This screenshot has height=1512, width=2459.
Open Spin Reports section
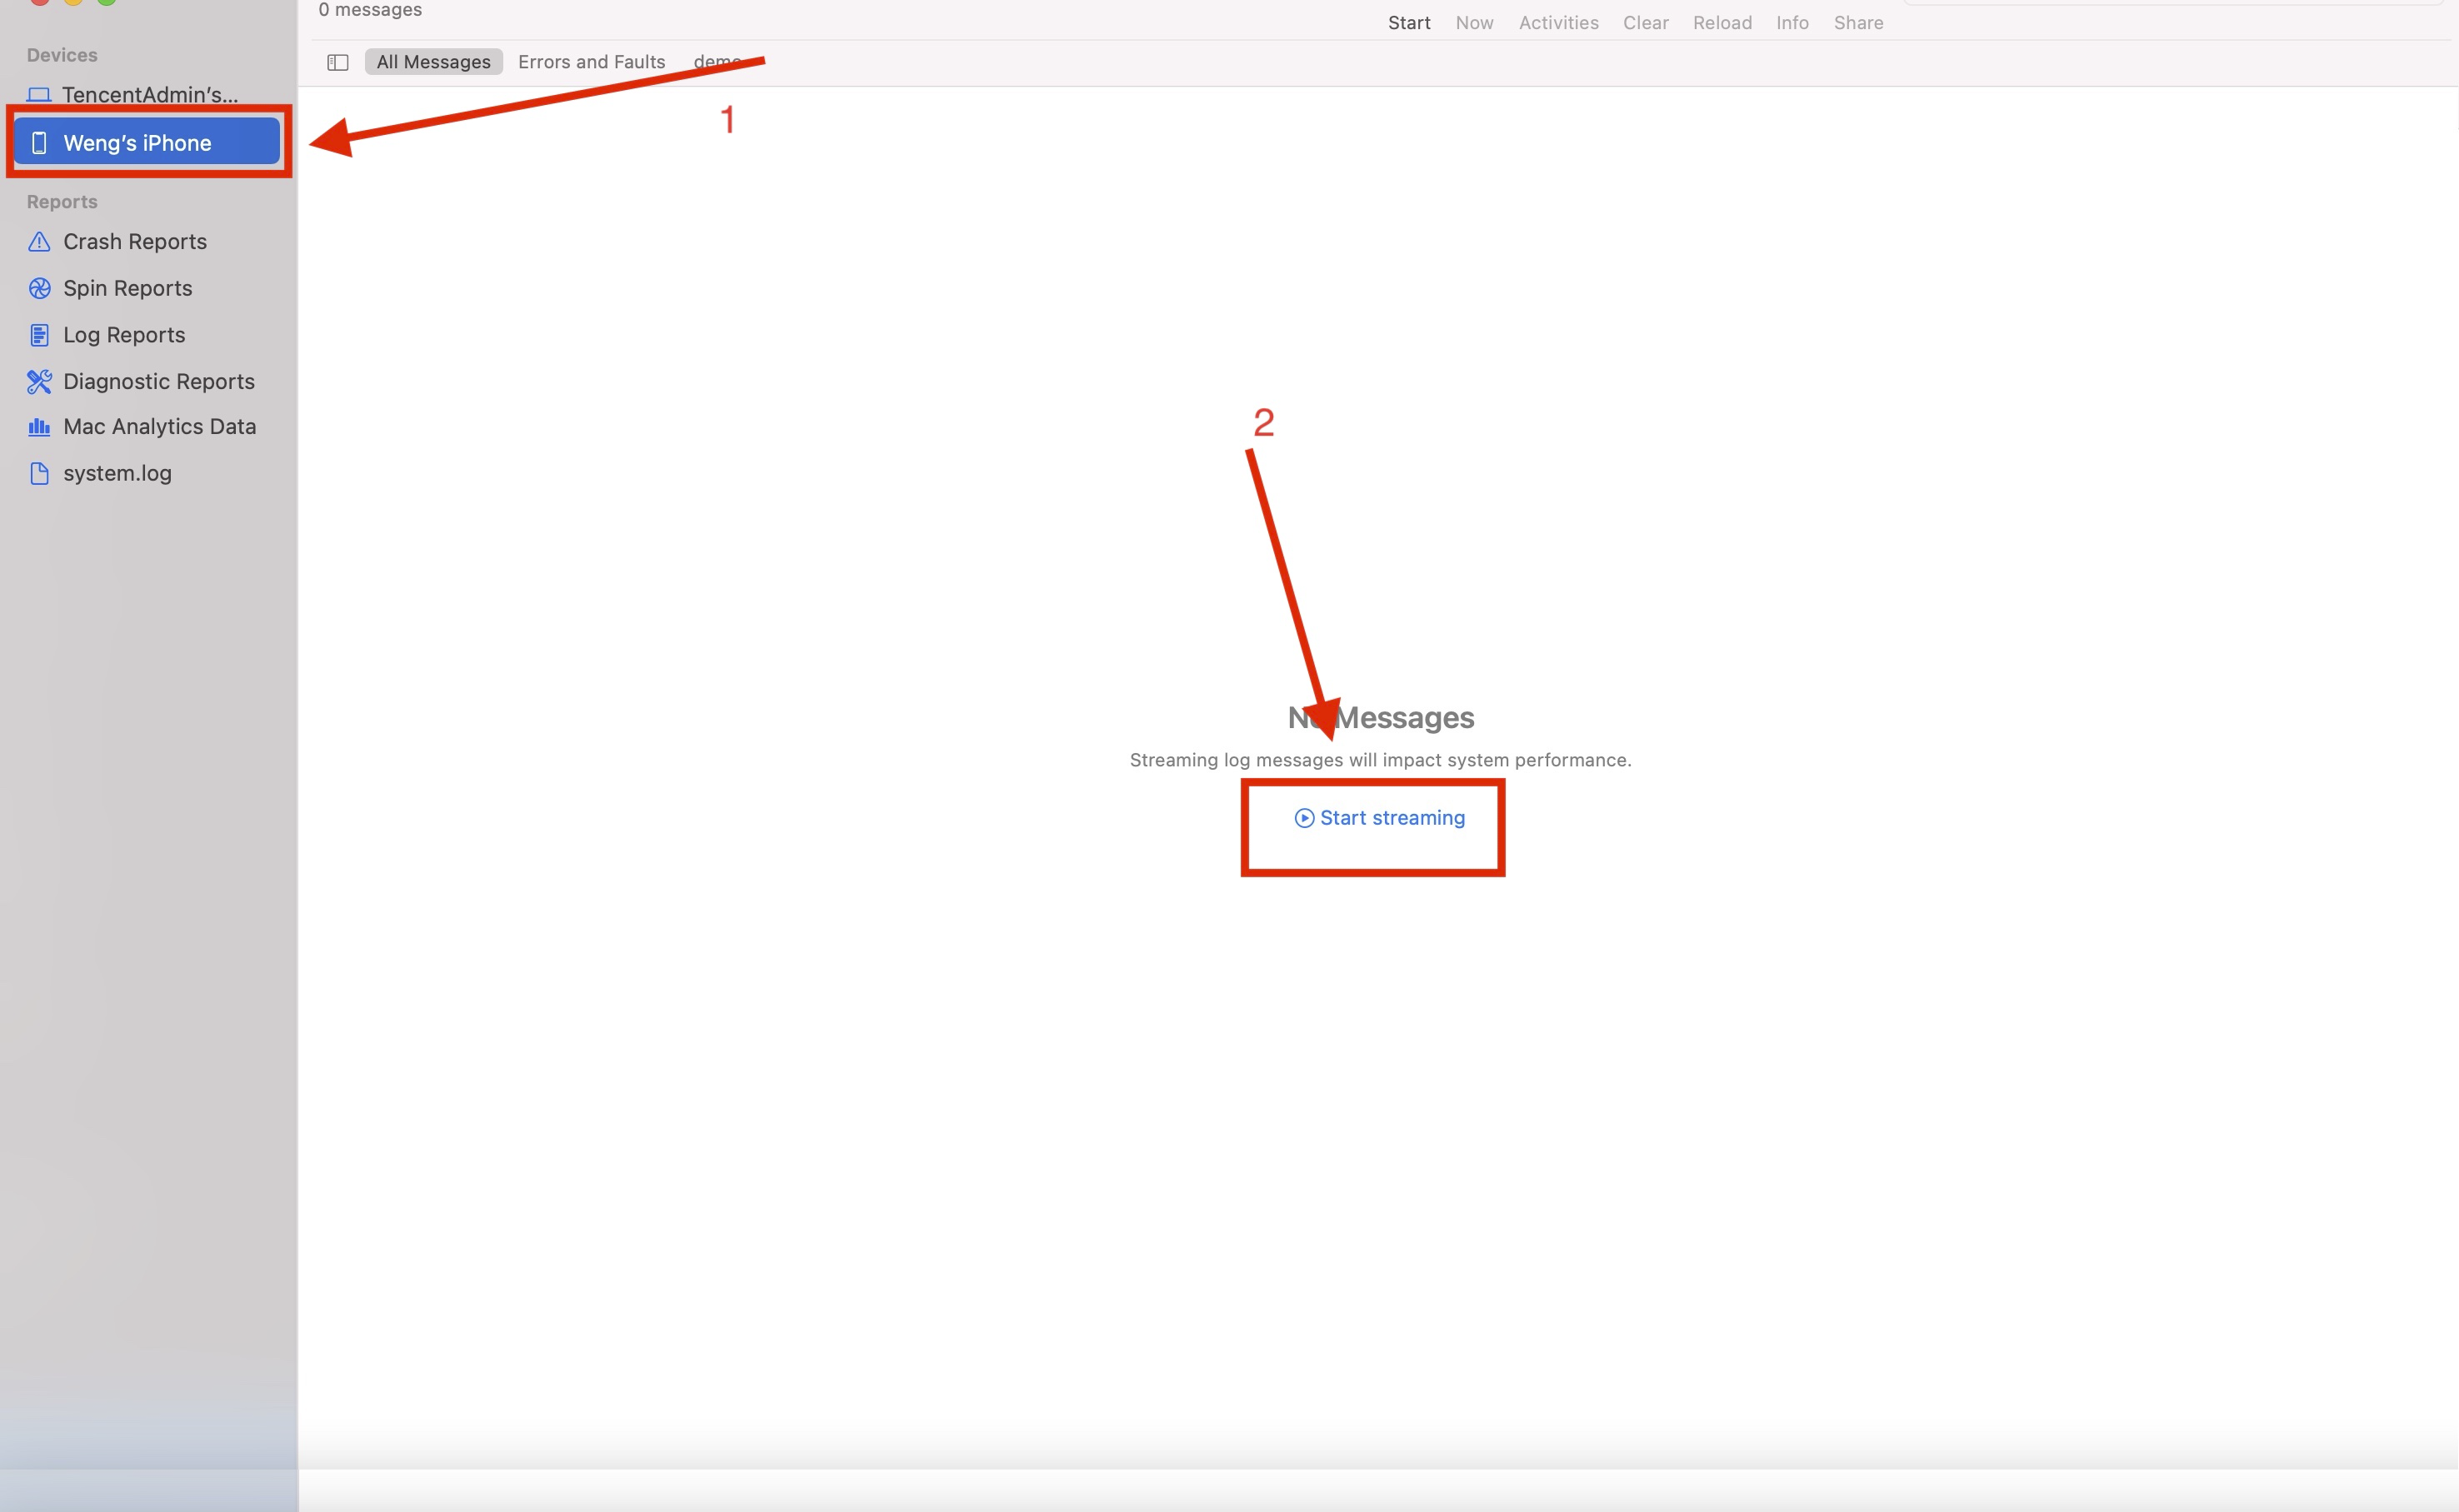(127, 287)
